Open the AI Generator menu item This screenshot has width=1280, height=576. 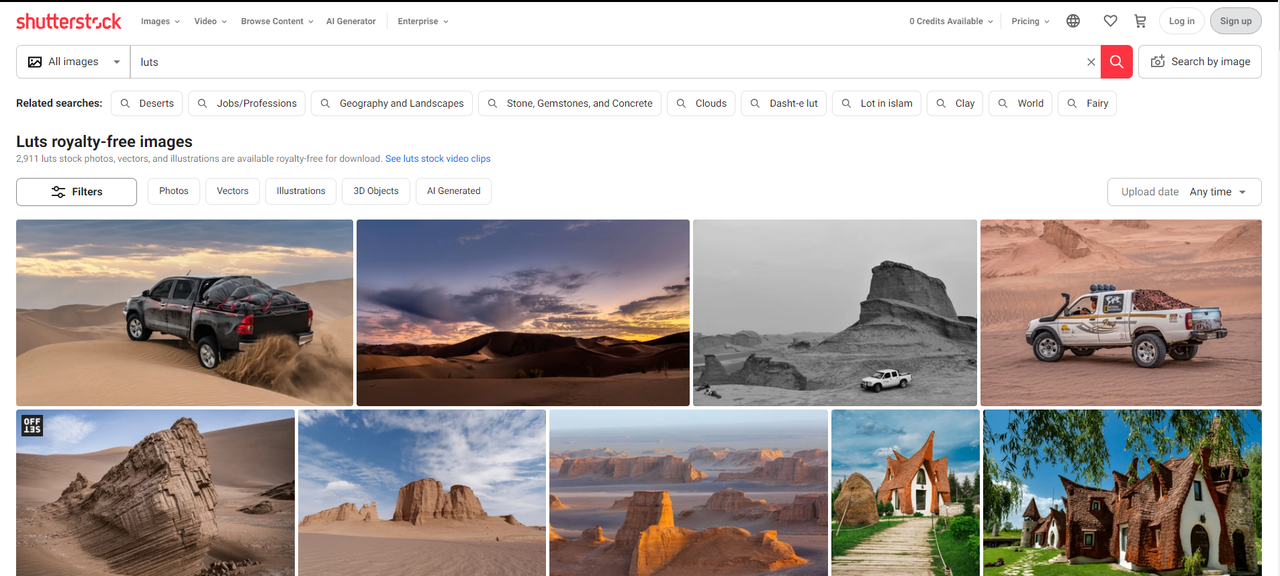pyautogui.click(x=351, y=20)
